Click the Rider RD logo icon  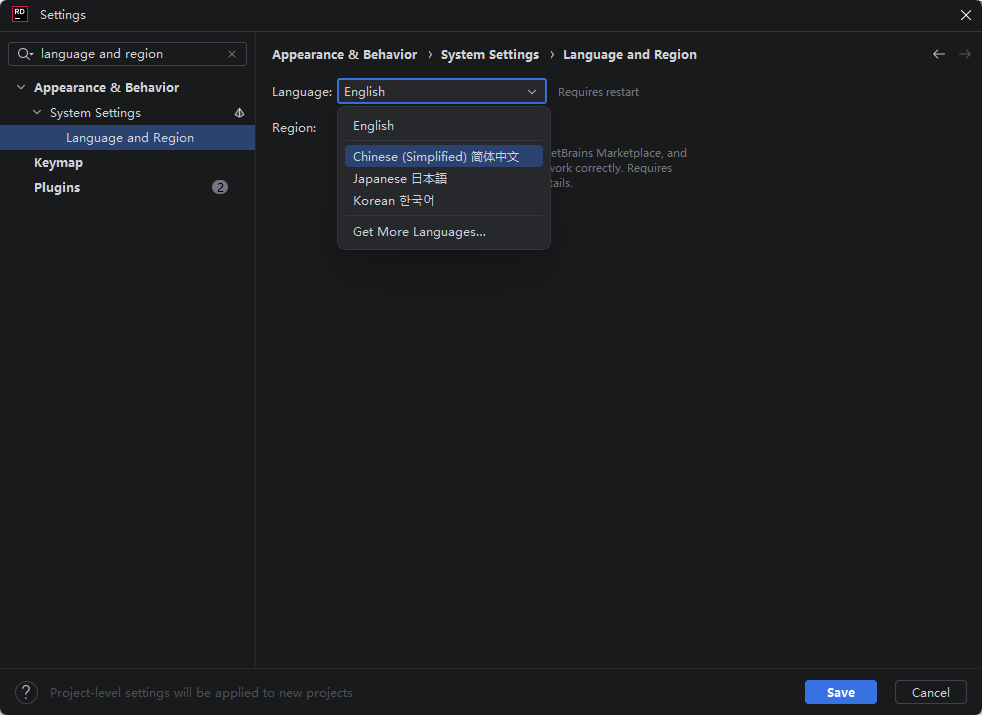pos(19,14)
